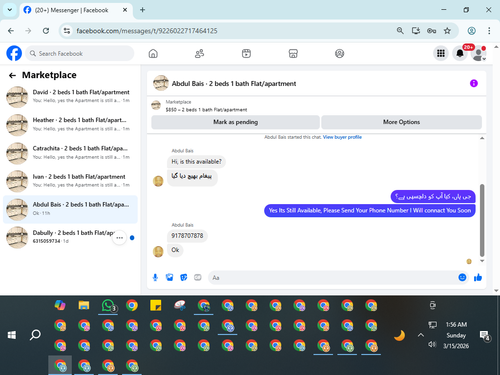This screenshot has width=500, height=375.
Task: Open the Reels video icon
Action: [246, 53]
